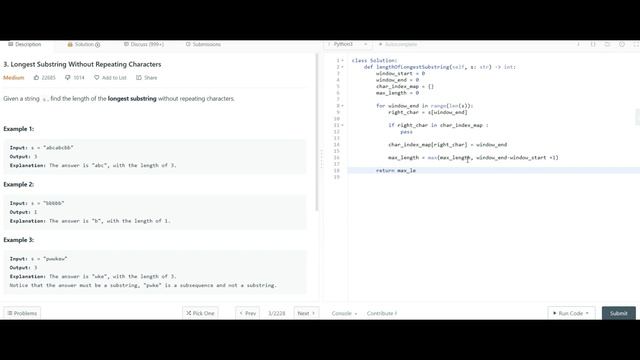
Task: Open the Problems list button
Action: pyautogui.click(x=22, y=313)
